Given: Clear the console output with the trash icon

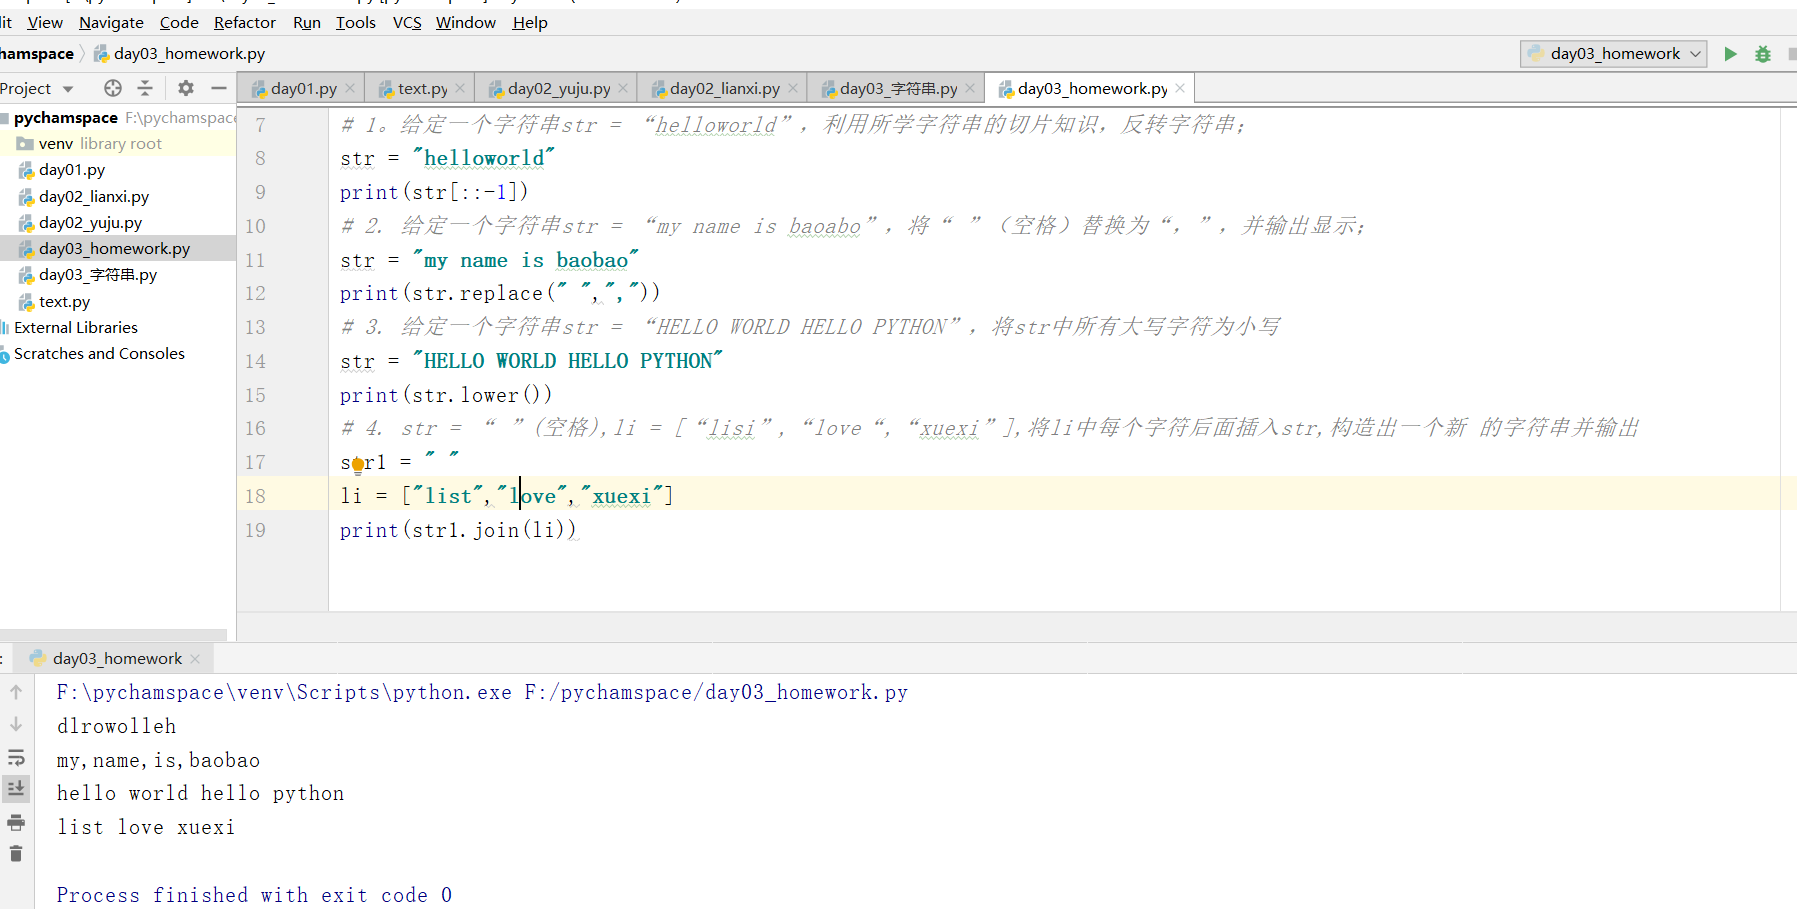Looking at the screenshot, I should pyautogui.click(x=16, y=854).
